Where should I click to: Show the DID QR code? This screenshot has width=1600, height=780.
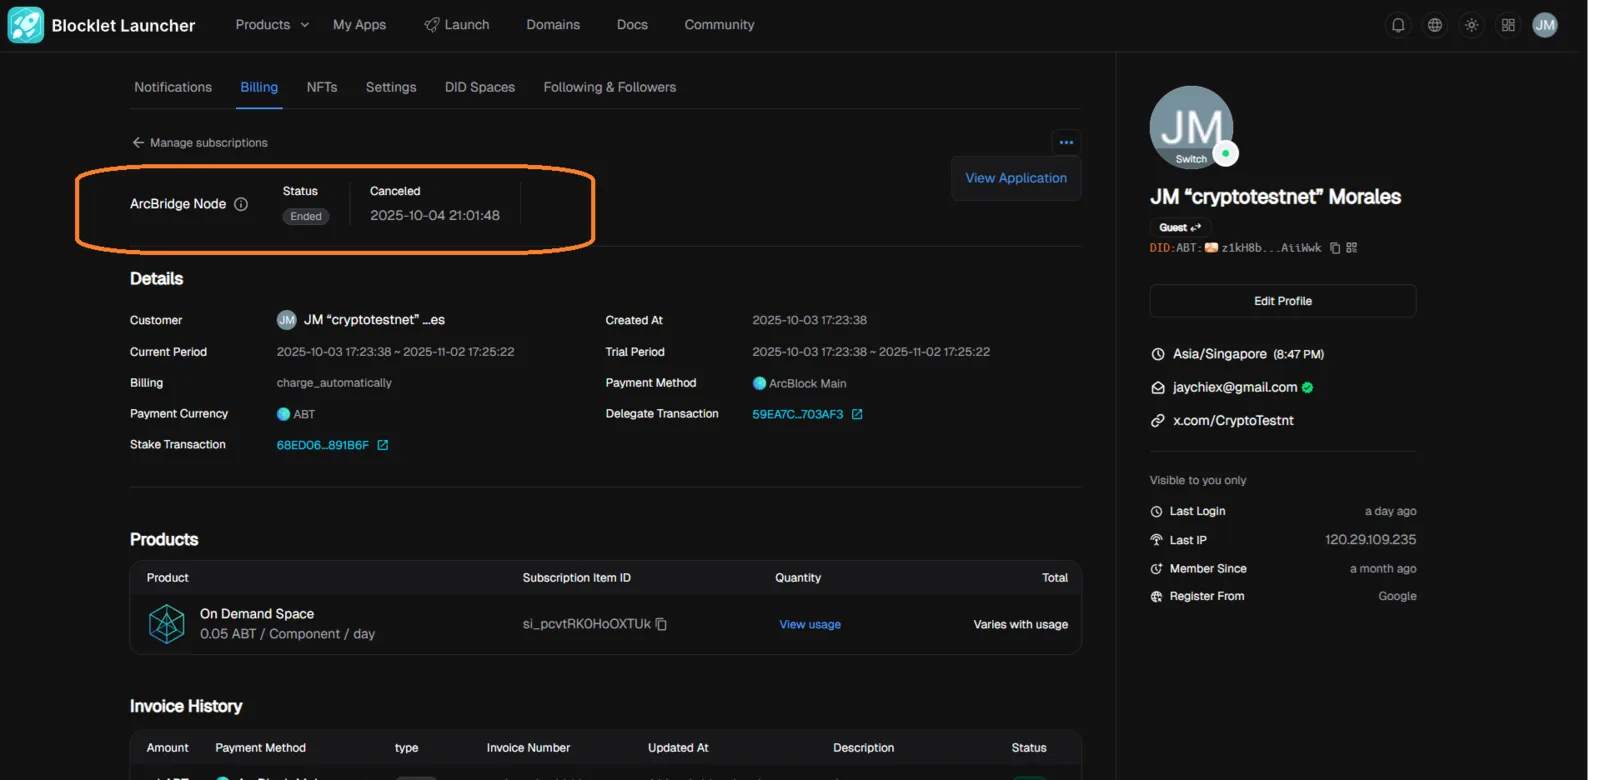click(x=1352, y=248)
